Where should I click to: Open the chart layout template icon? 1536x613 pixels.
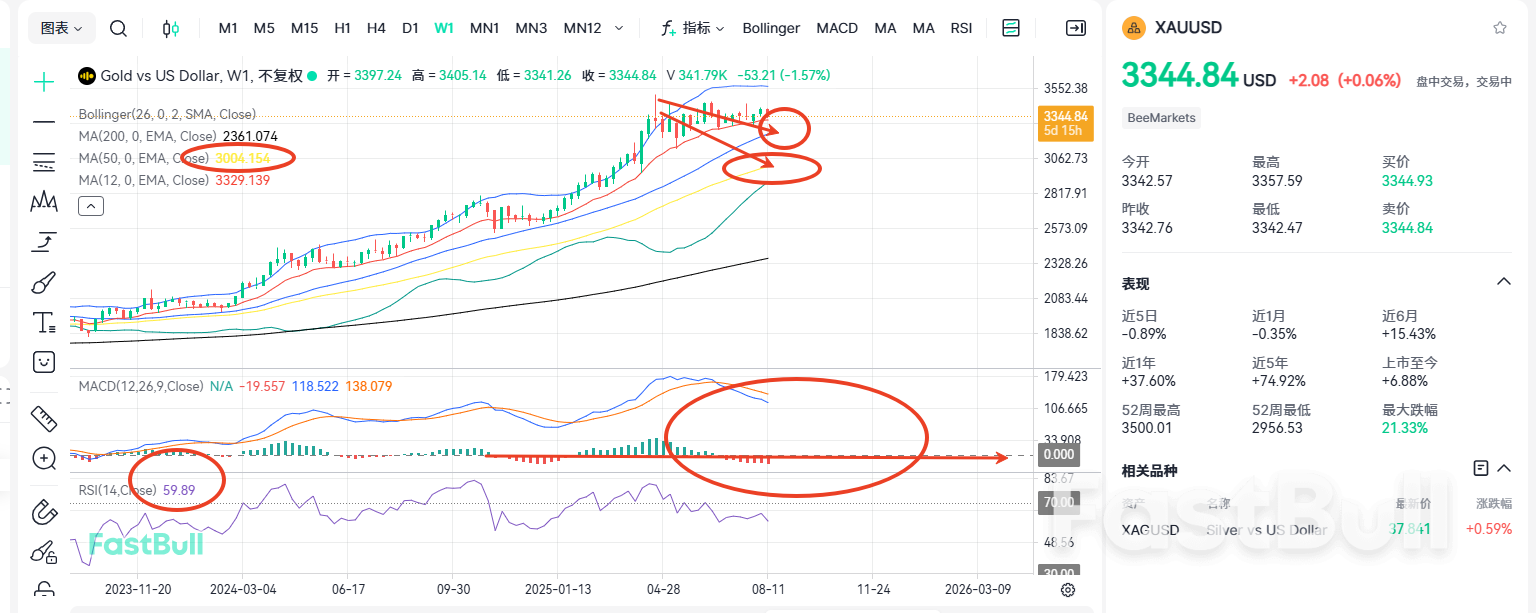(x=1011, y=28)
